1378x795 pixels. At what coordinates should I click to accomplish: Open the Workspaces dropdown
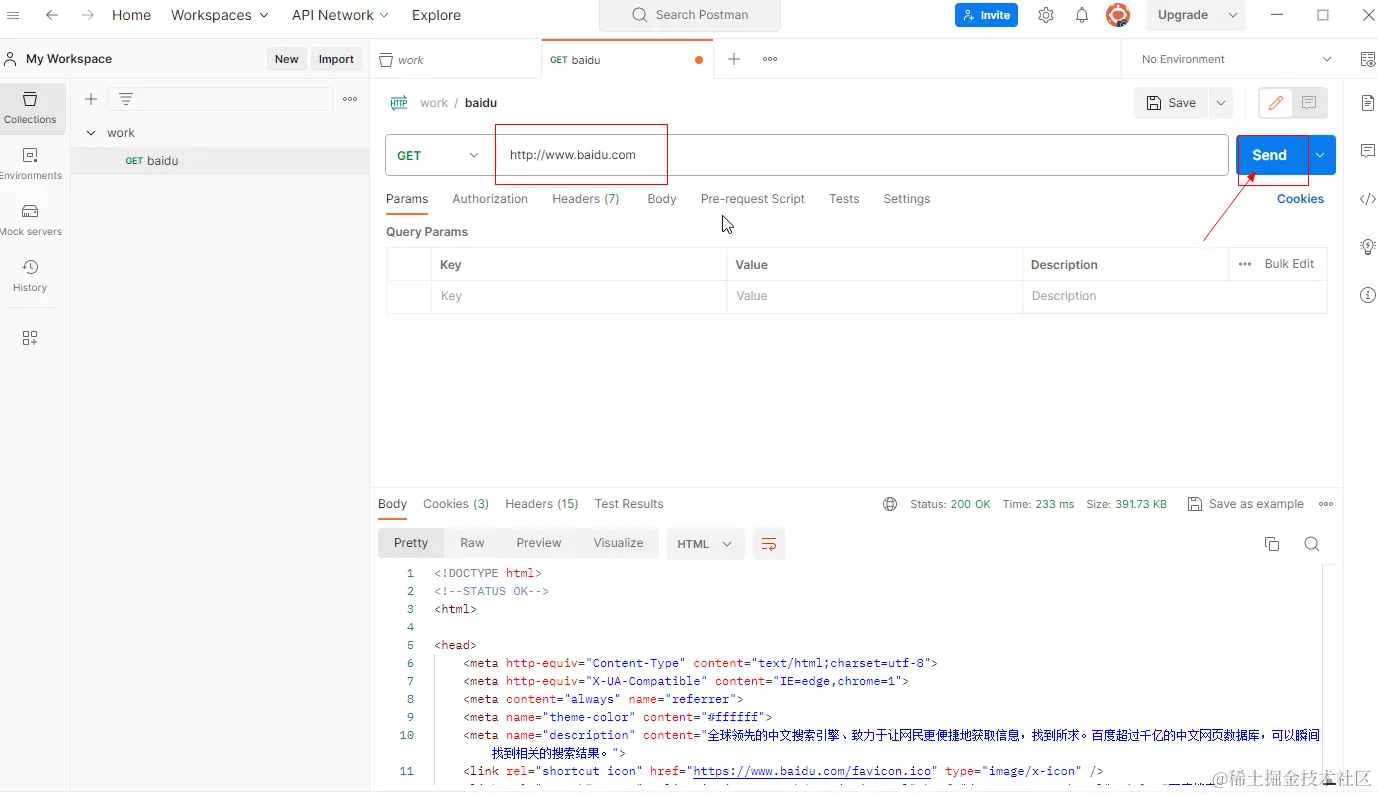[220, 15]
